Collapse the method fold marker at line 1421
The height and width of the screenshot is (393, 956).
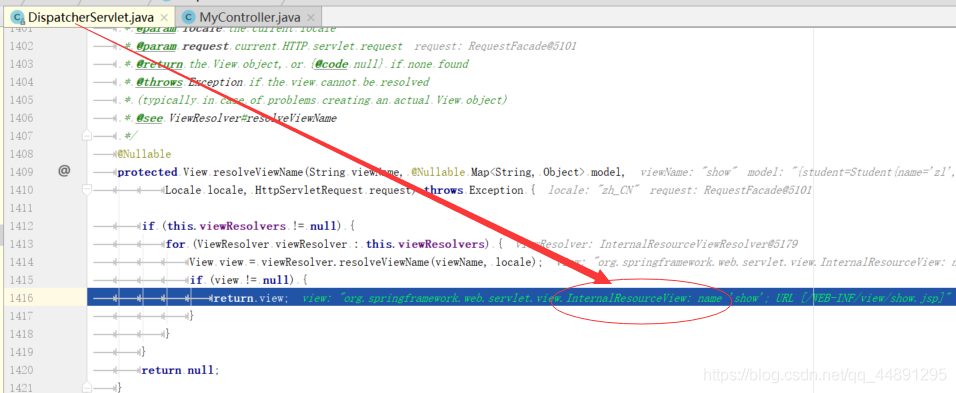(x=87, y=387)
